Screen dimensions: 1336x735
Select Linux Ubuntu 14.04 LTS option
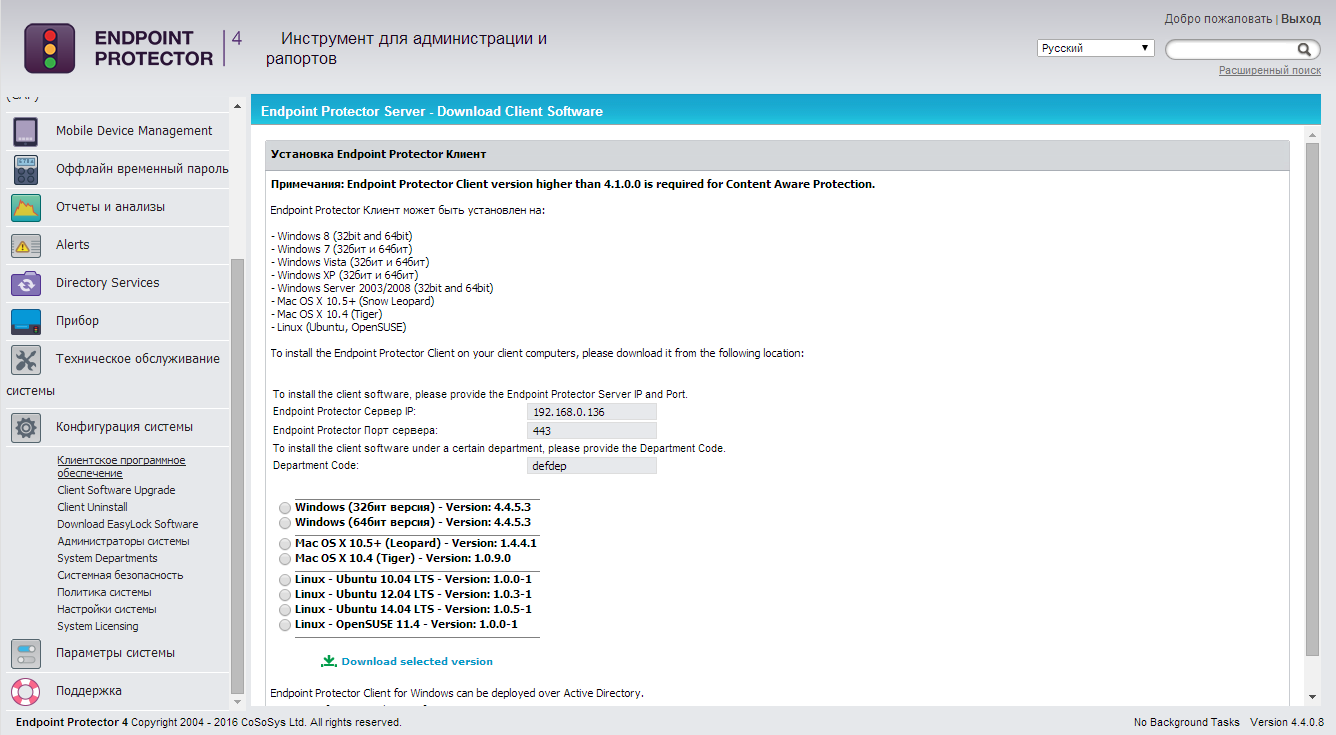pyautogui.click(x=285, y=610)
